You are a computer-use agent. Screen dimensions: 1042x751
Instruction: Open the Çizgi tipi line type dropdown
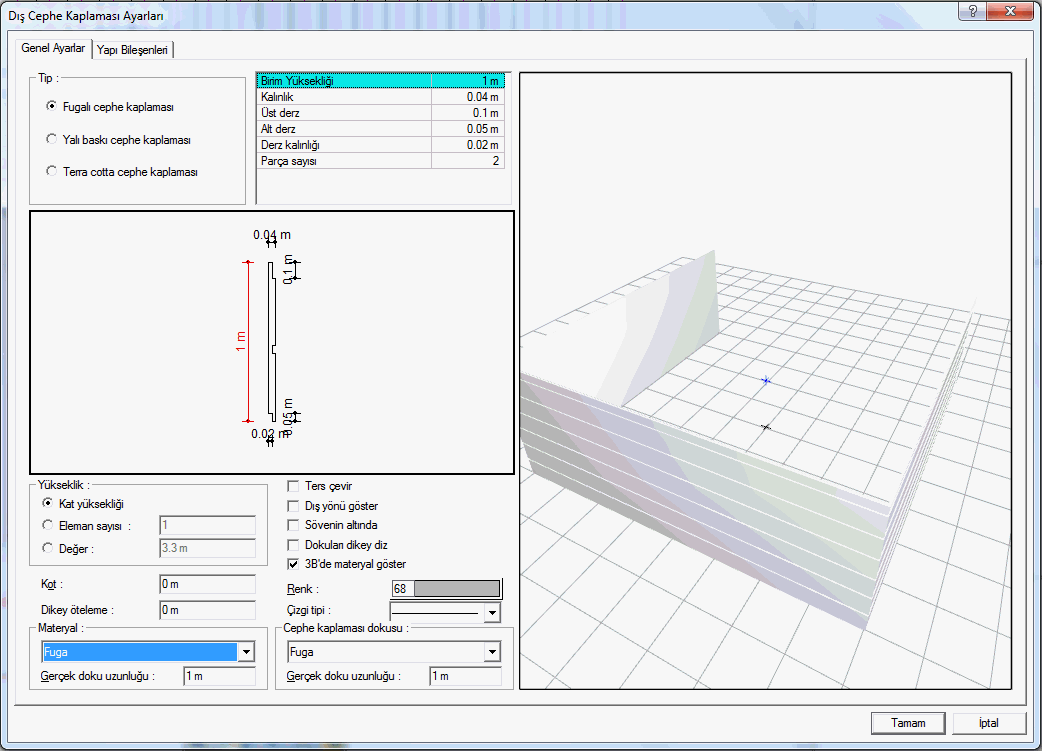pyautogui.click(x=492, y=612)
